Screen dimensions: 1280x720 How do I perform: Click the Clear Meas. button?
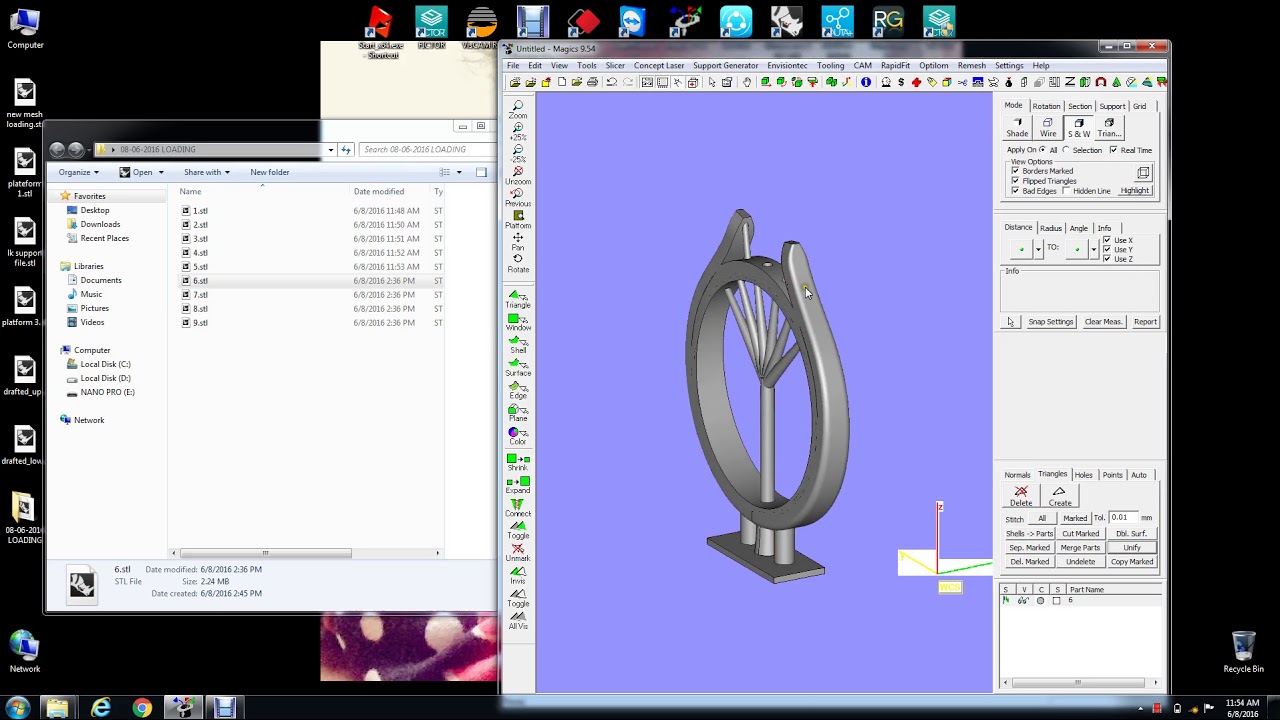point(1103,322)
